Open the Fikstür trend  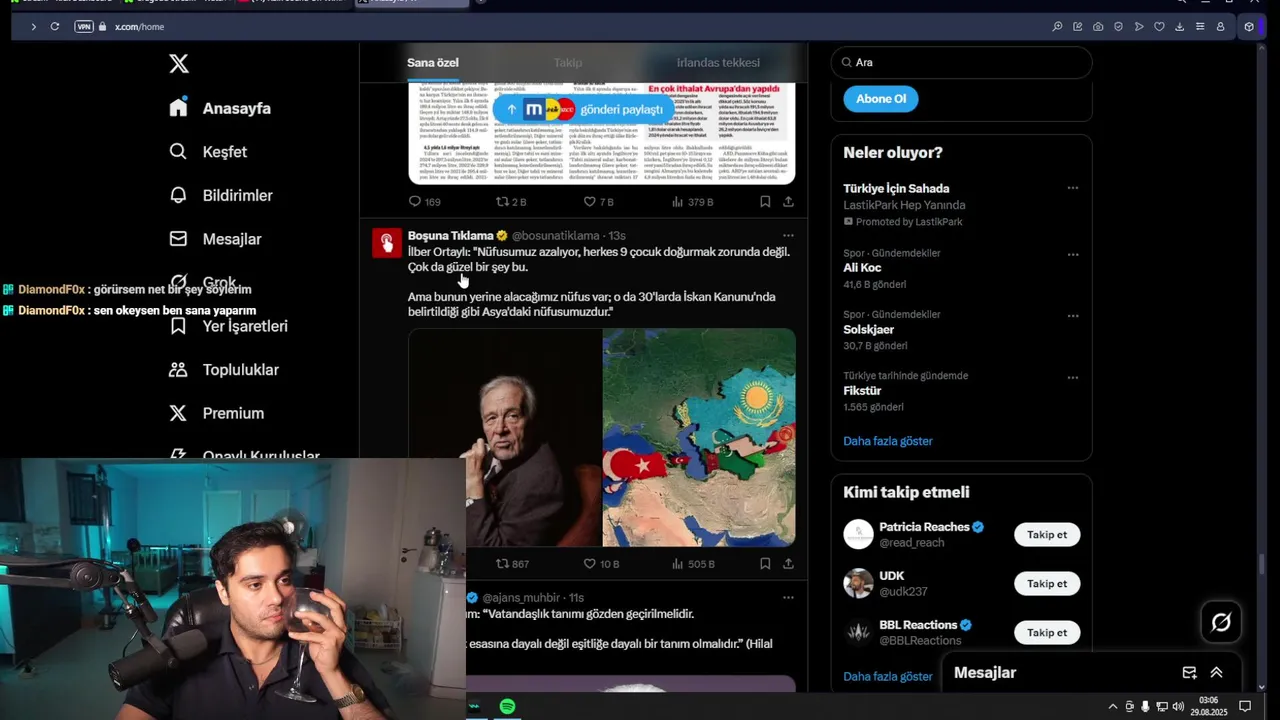tap(862, 391)
